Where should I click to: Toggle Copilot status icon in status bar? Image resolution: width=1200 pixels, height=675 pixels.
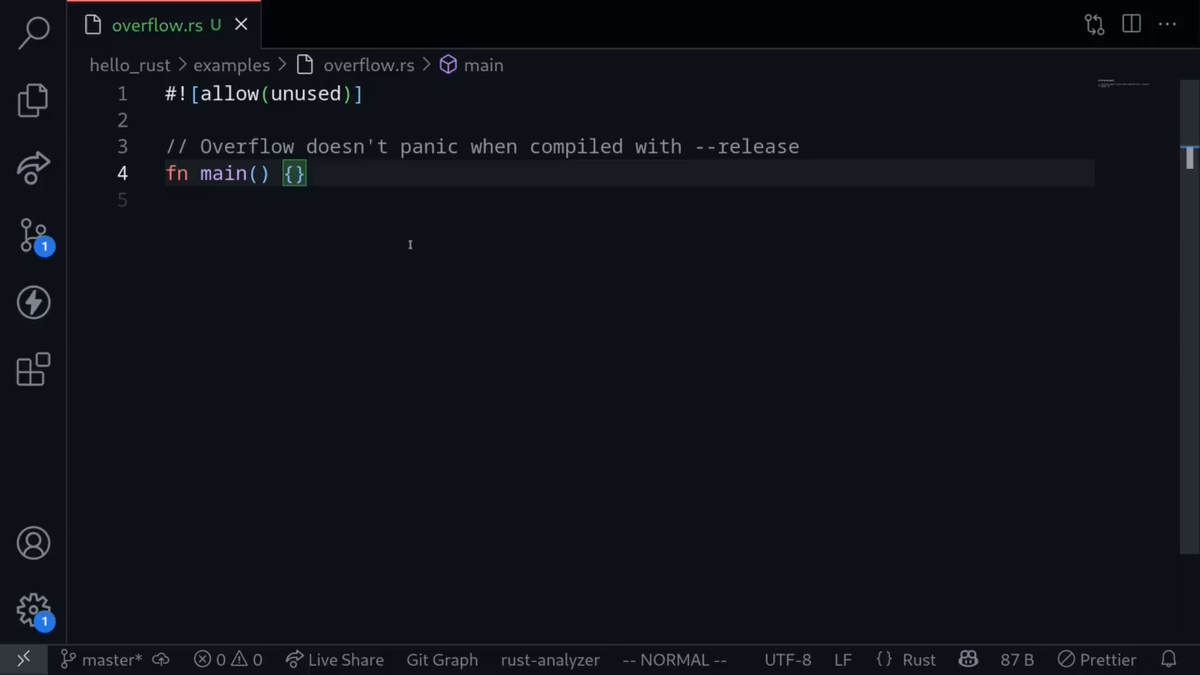967,659
